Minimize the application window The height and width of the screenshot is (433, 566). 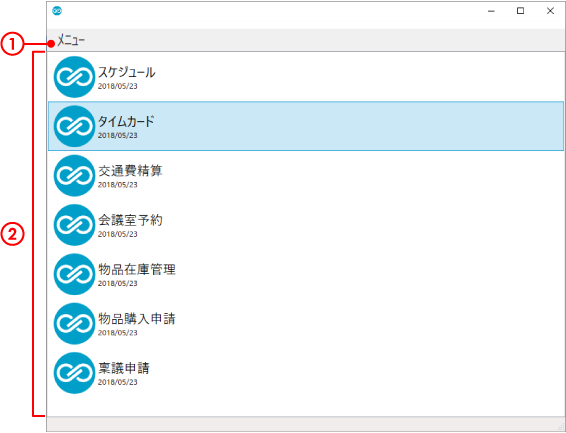click(491, 11)
